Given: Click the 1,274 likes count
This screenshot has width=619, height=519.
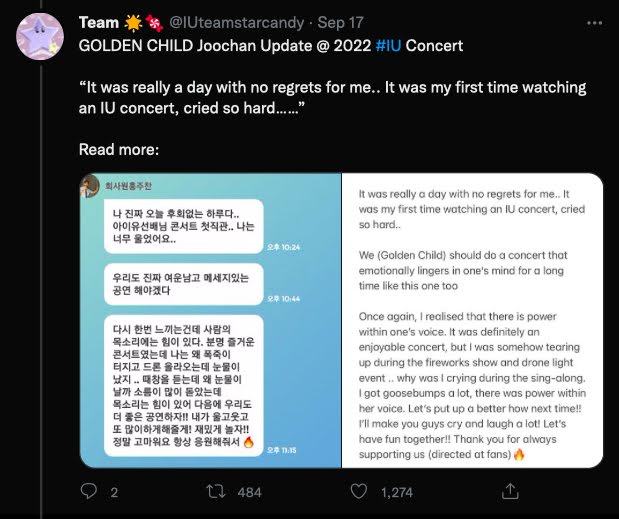Looking at the screenshot, I should [x=397, y=493].
